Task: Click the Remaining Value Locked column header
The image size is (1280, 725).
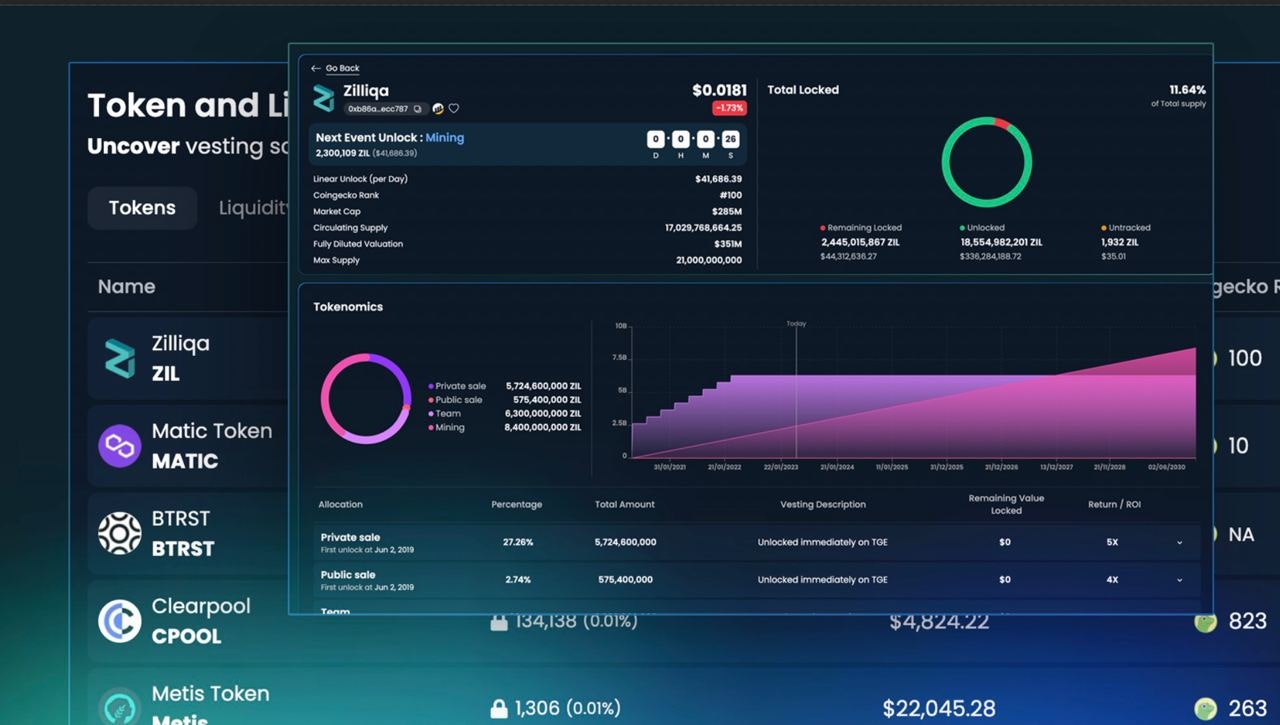Action: (1006, 504)
